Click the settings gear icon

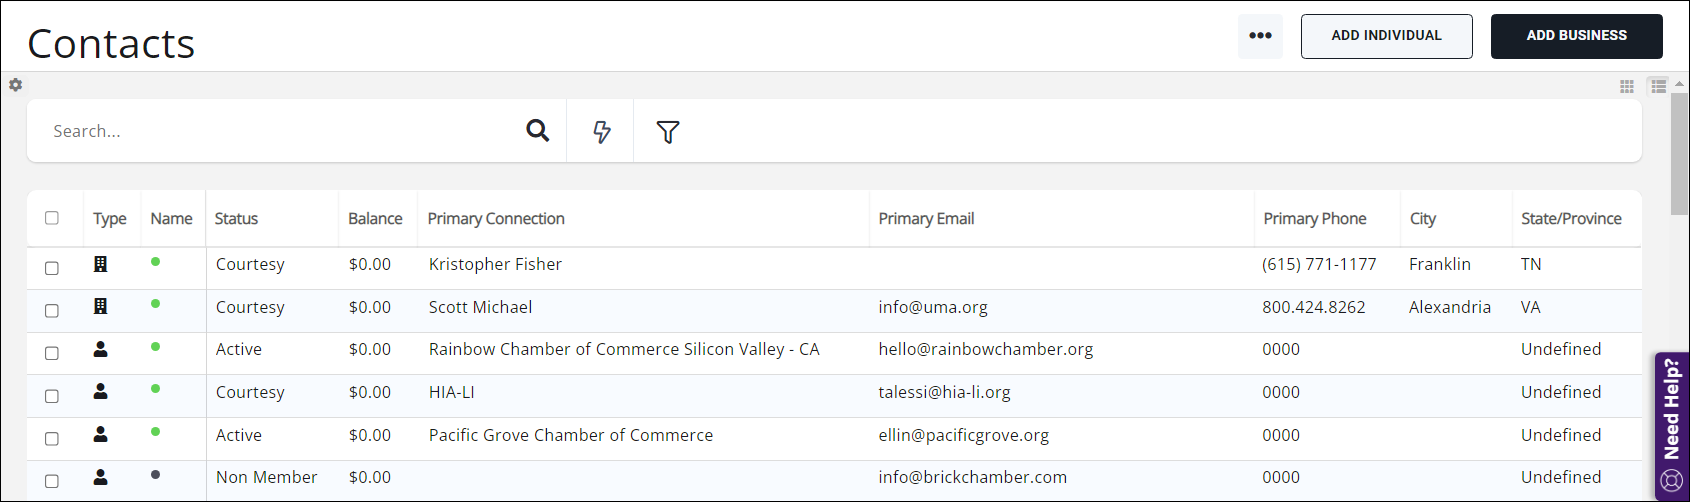(x=16, y=85)
